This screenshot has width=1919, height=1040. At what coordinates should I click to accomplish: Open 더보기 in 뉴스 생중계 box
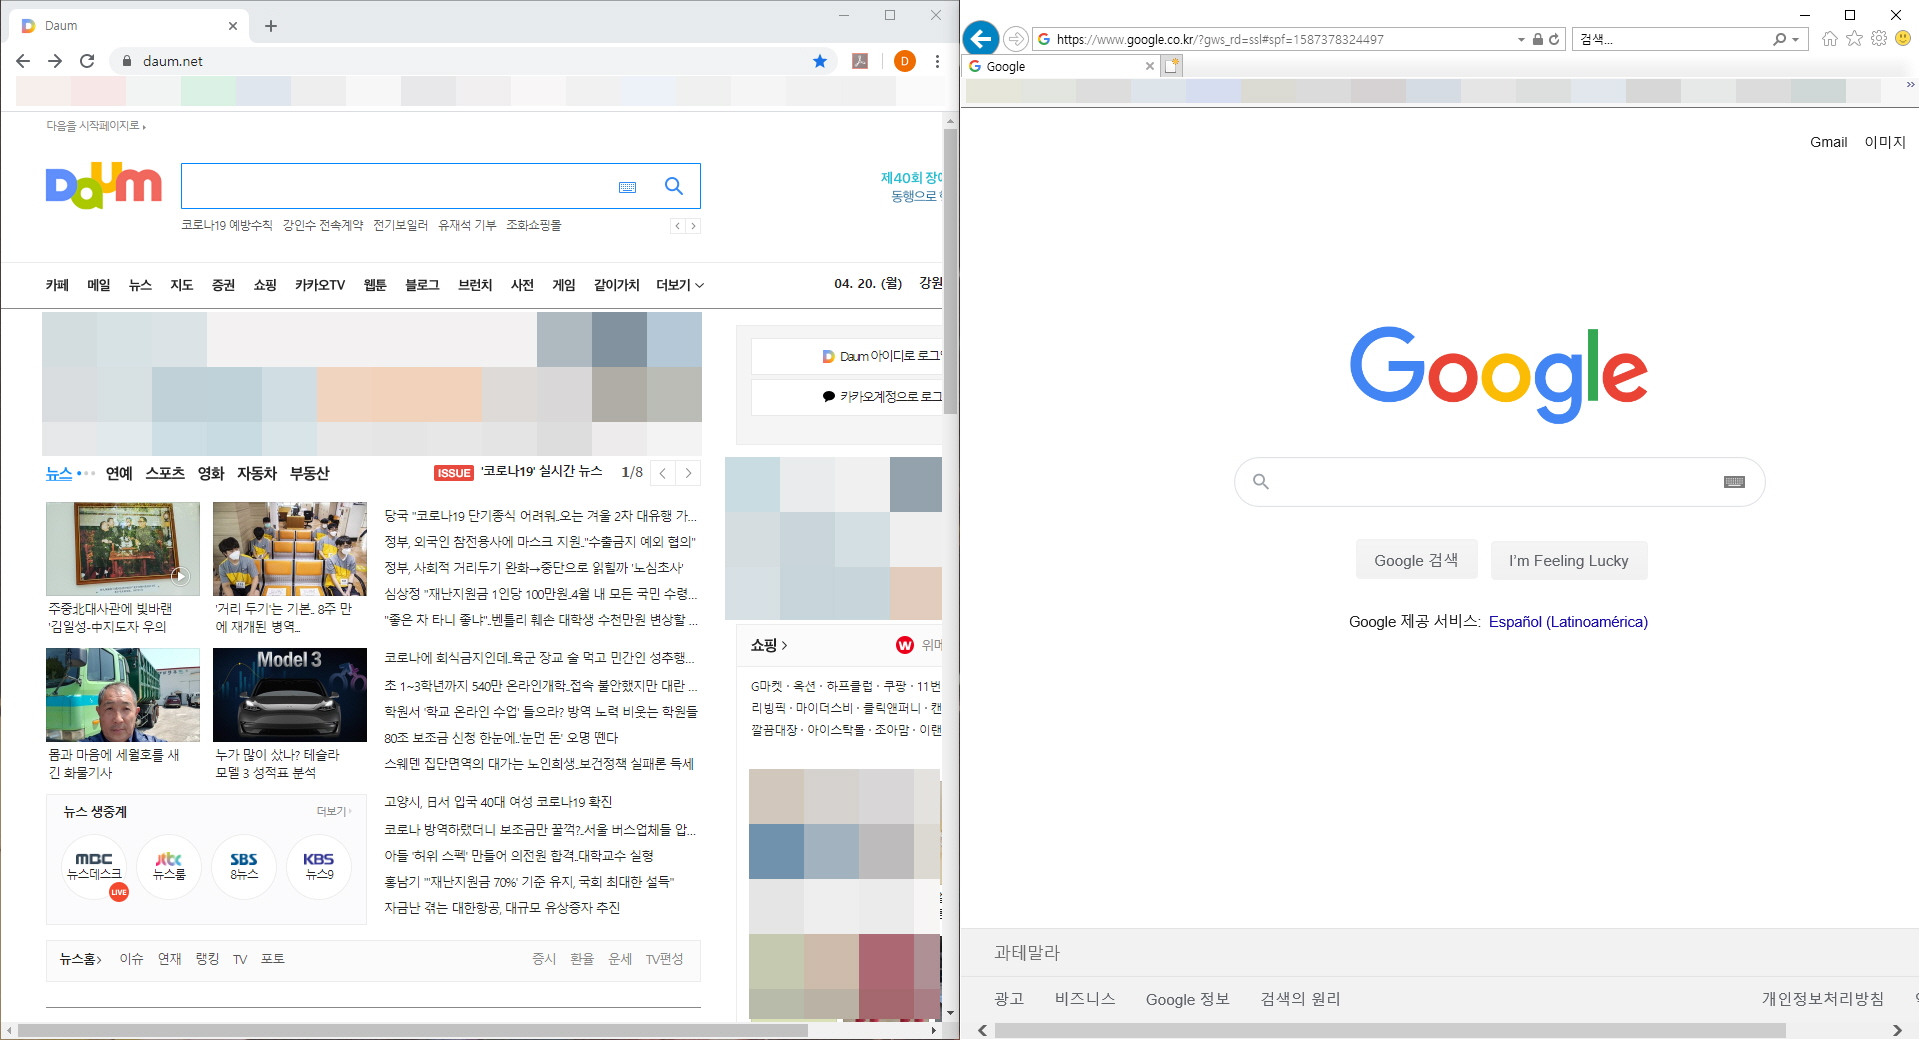click(x=334, y=811)
